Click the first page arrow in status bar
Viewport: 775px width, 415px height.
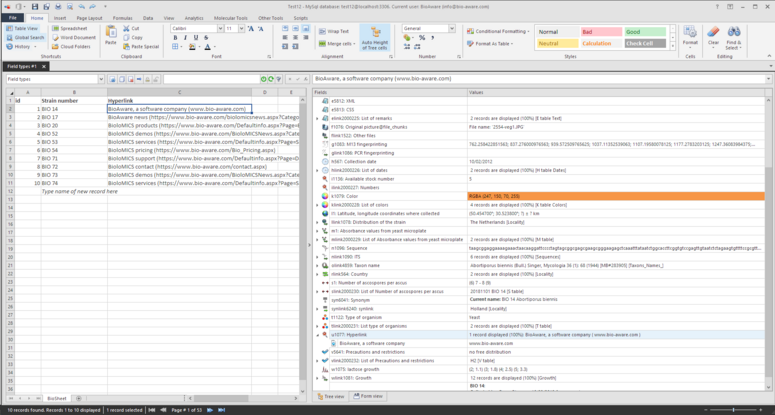pyautogui.click(x=151, y=410)
